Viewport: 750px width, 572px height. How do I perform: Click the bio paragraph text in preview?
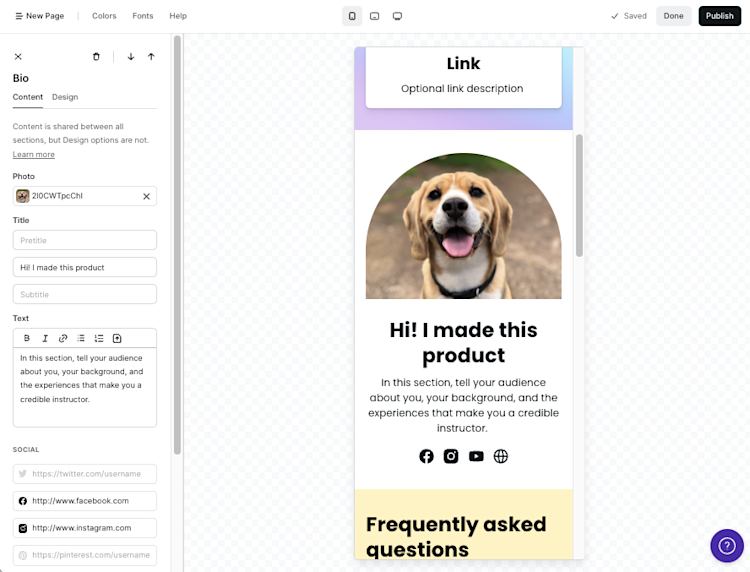point(463,405)
